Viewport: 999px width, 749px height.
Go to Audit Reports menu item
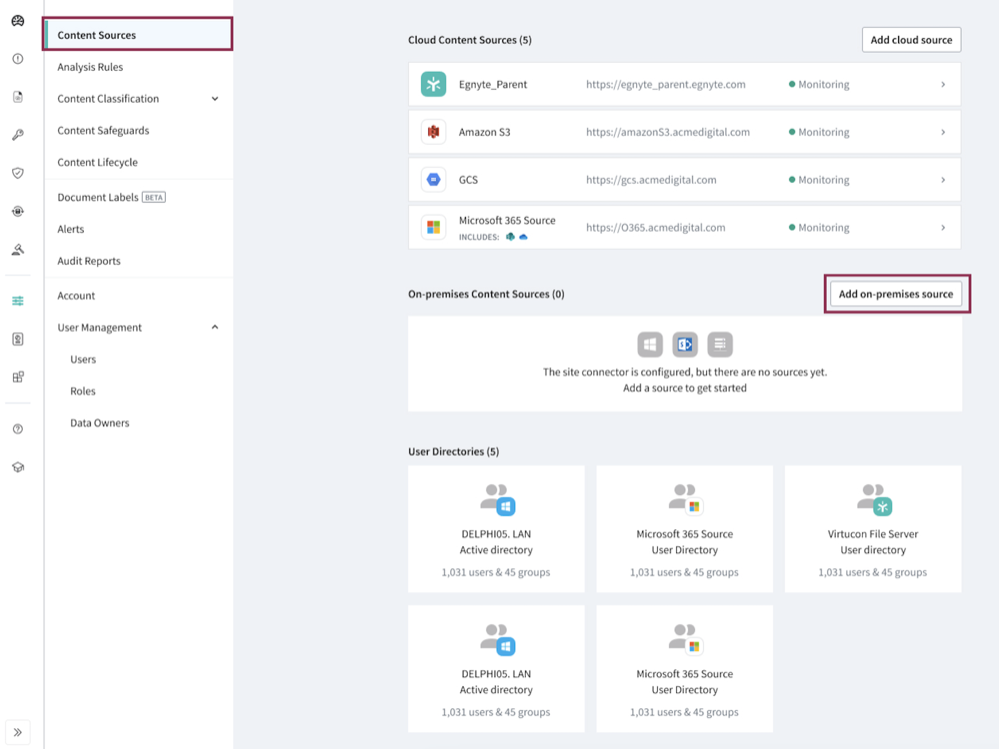pos(89,261)
